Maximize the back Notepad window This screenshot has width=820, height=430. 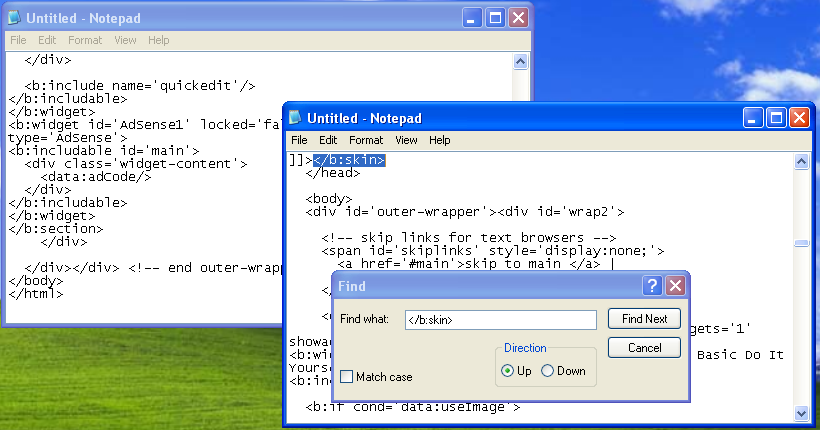[x=495, y=18]
